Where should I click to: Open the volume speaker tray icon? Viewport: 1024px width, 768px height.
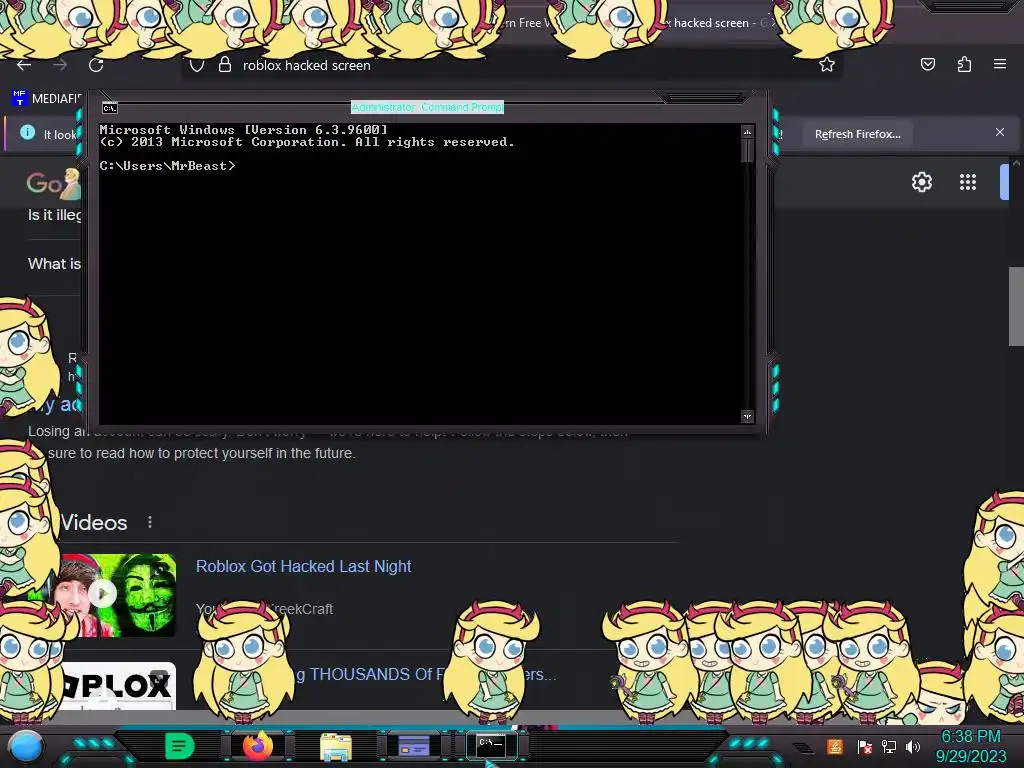coord(913,746)
